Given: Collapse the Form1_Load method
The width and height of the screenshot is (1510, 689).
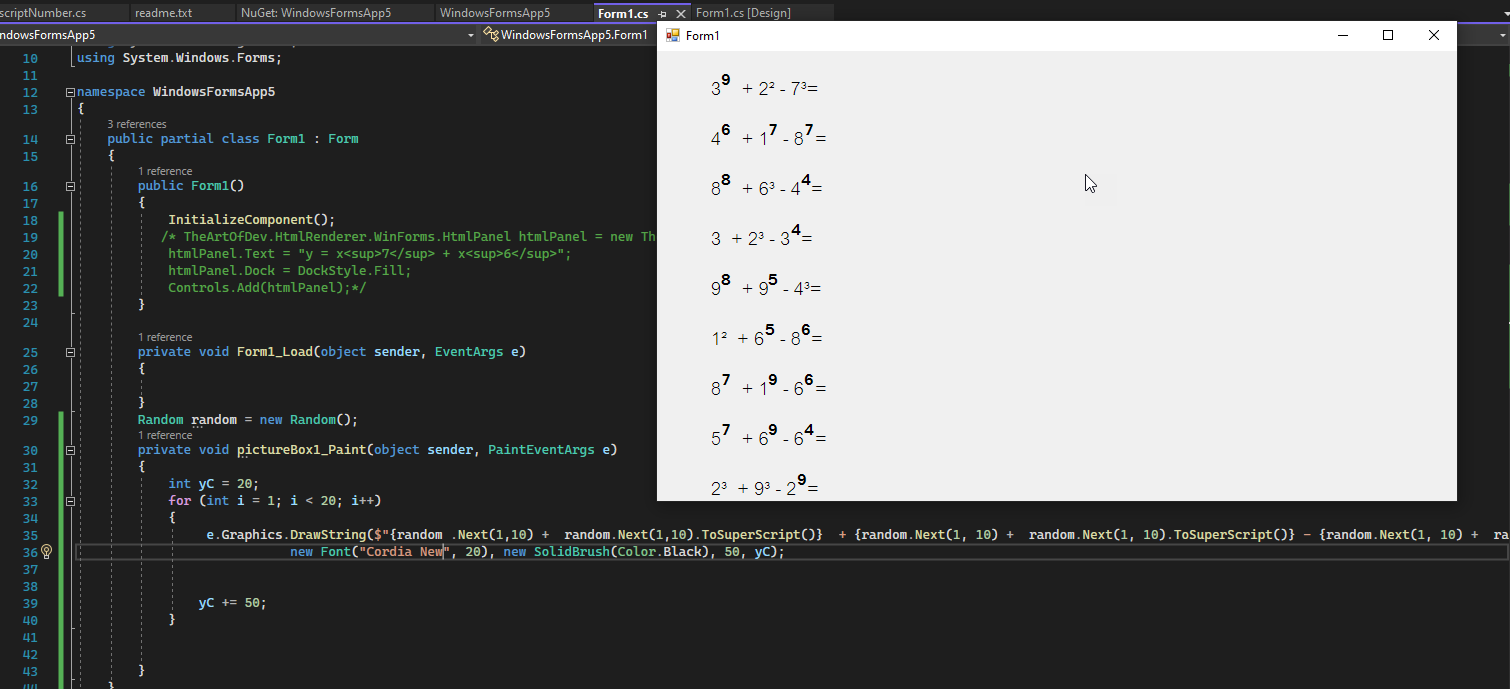Looking at the screenshot, I should click(69, 352).
